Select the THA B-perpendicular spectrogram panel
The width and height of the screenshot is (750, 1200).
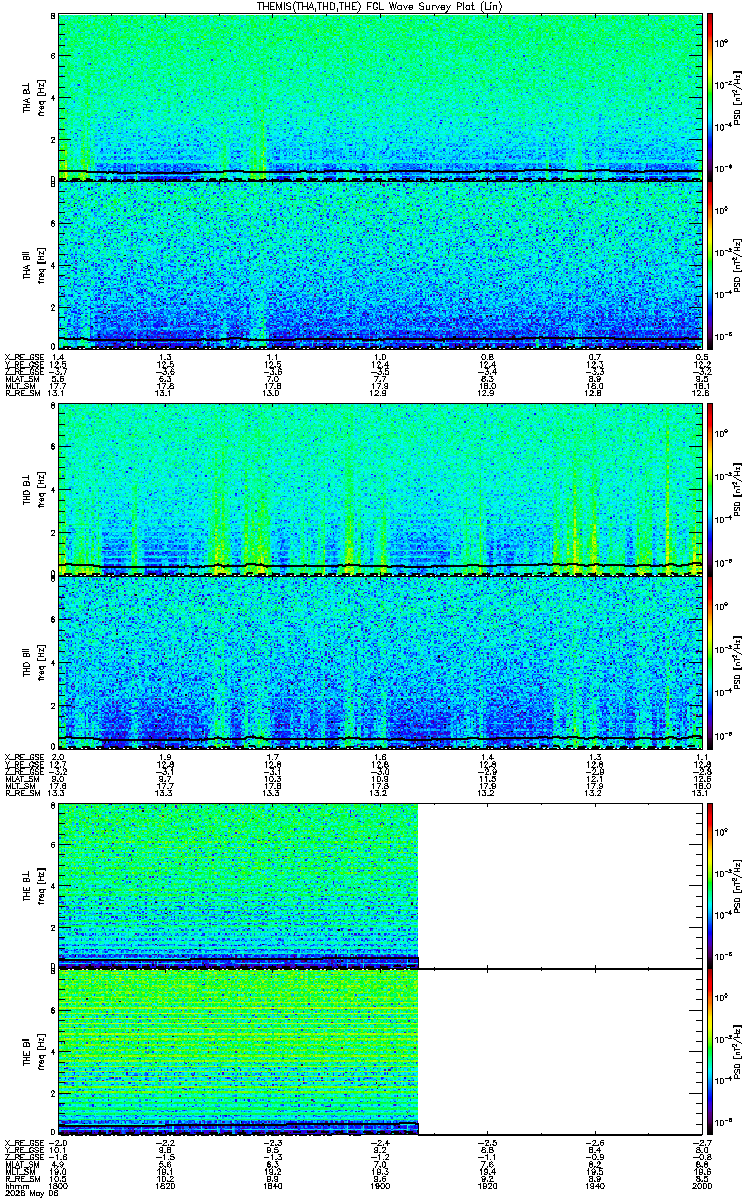click(380, 97)
